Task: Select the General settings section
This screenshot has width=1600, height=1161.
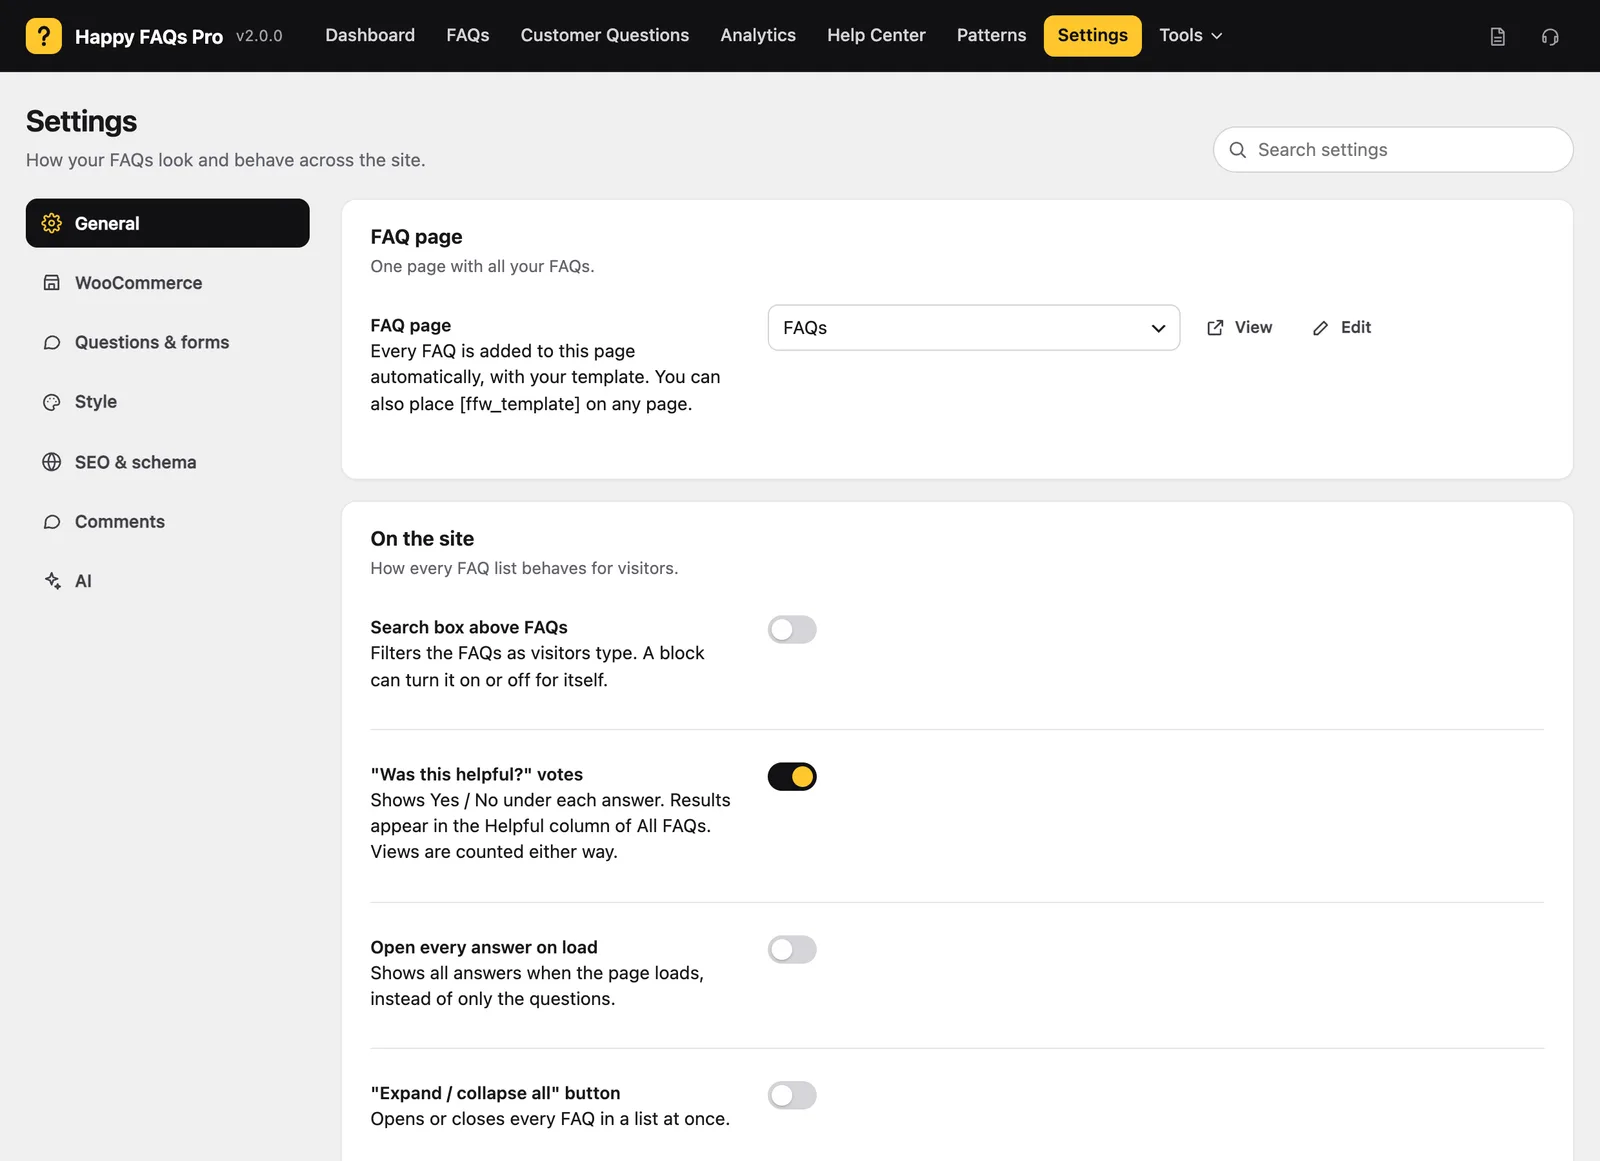Action: coord(168,223)
